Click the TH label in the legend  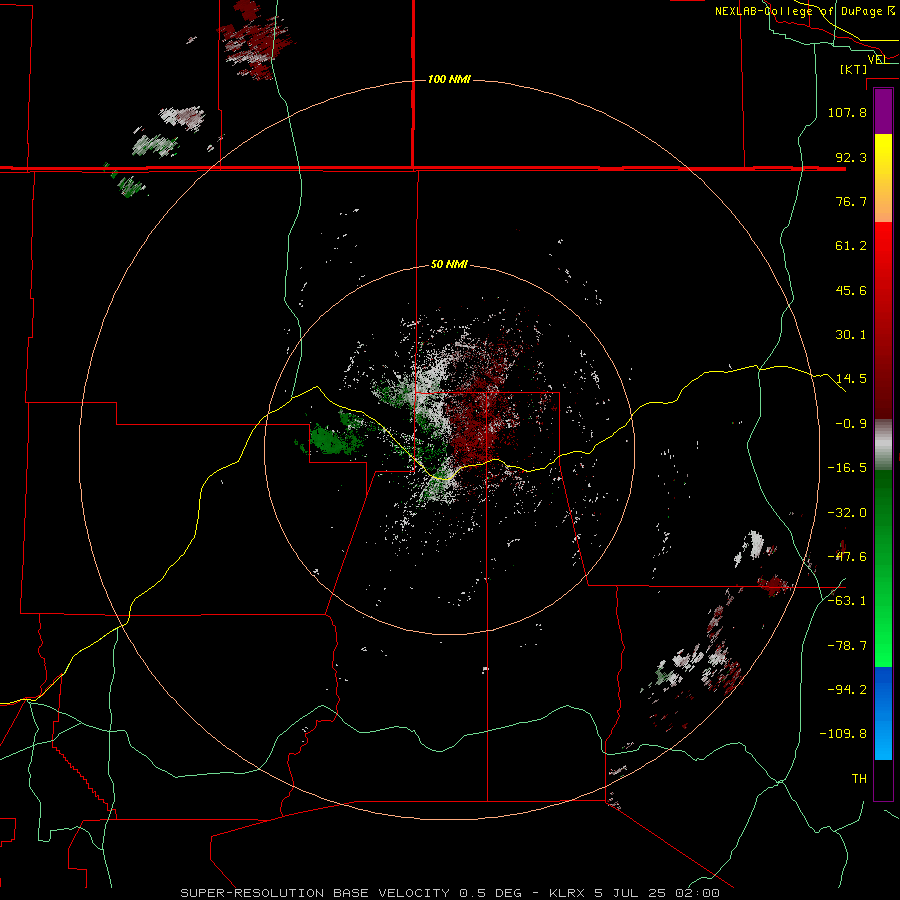click(859, 779)
